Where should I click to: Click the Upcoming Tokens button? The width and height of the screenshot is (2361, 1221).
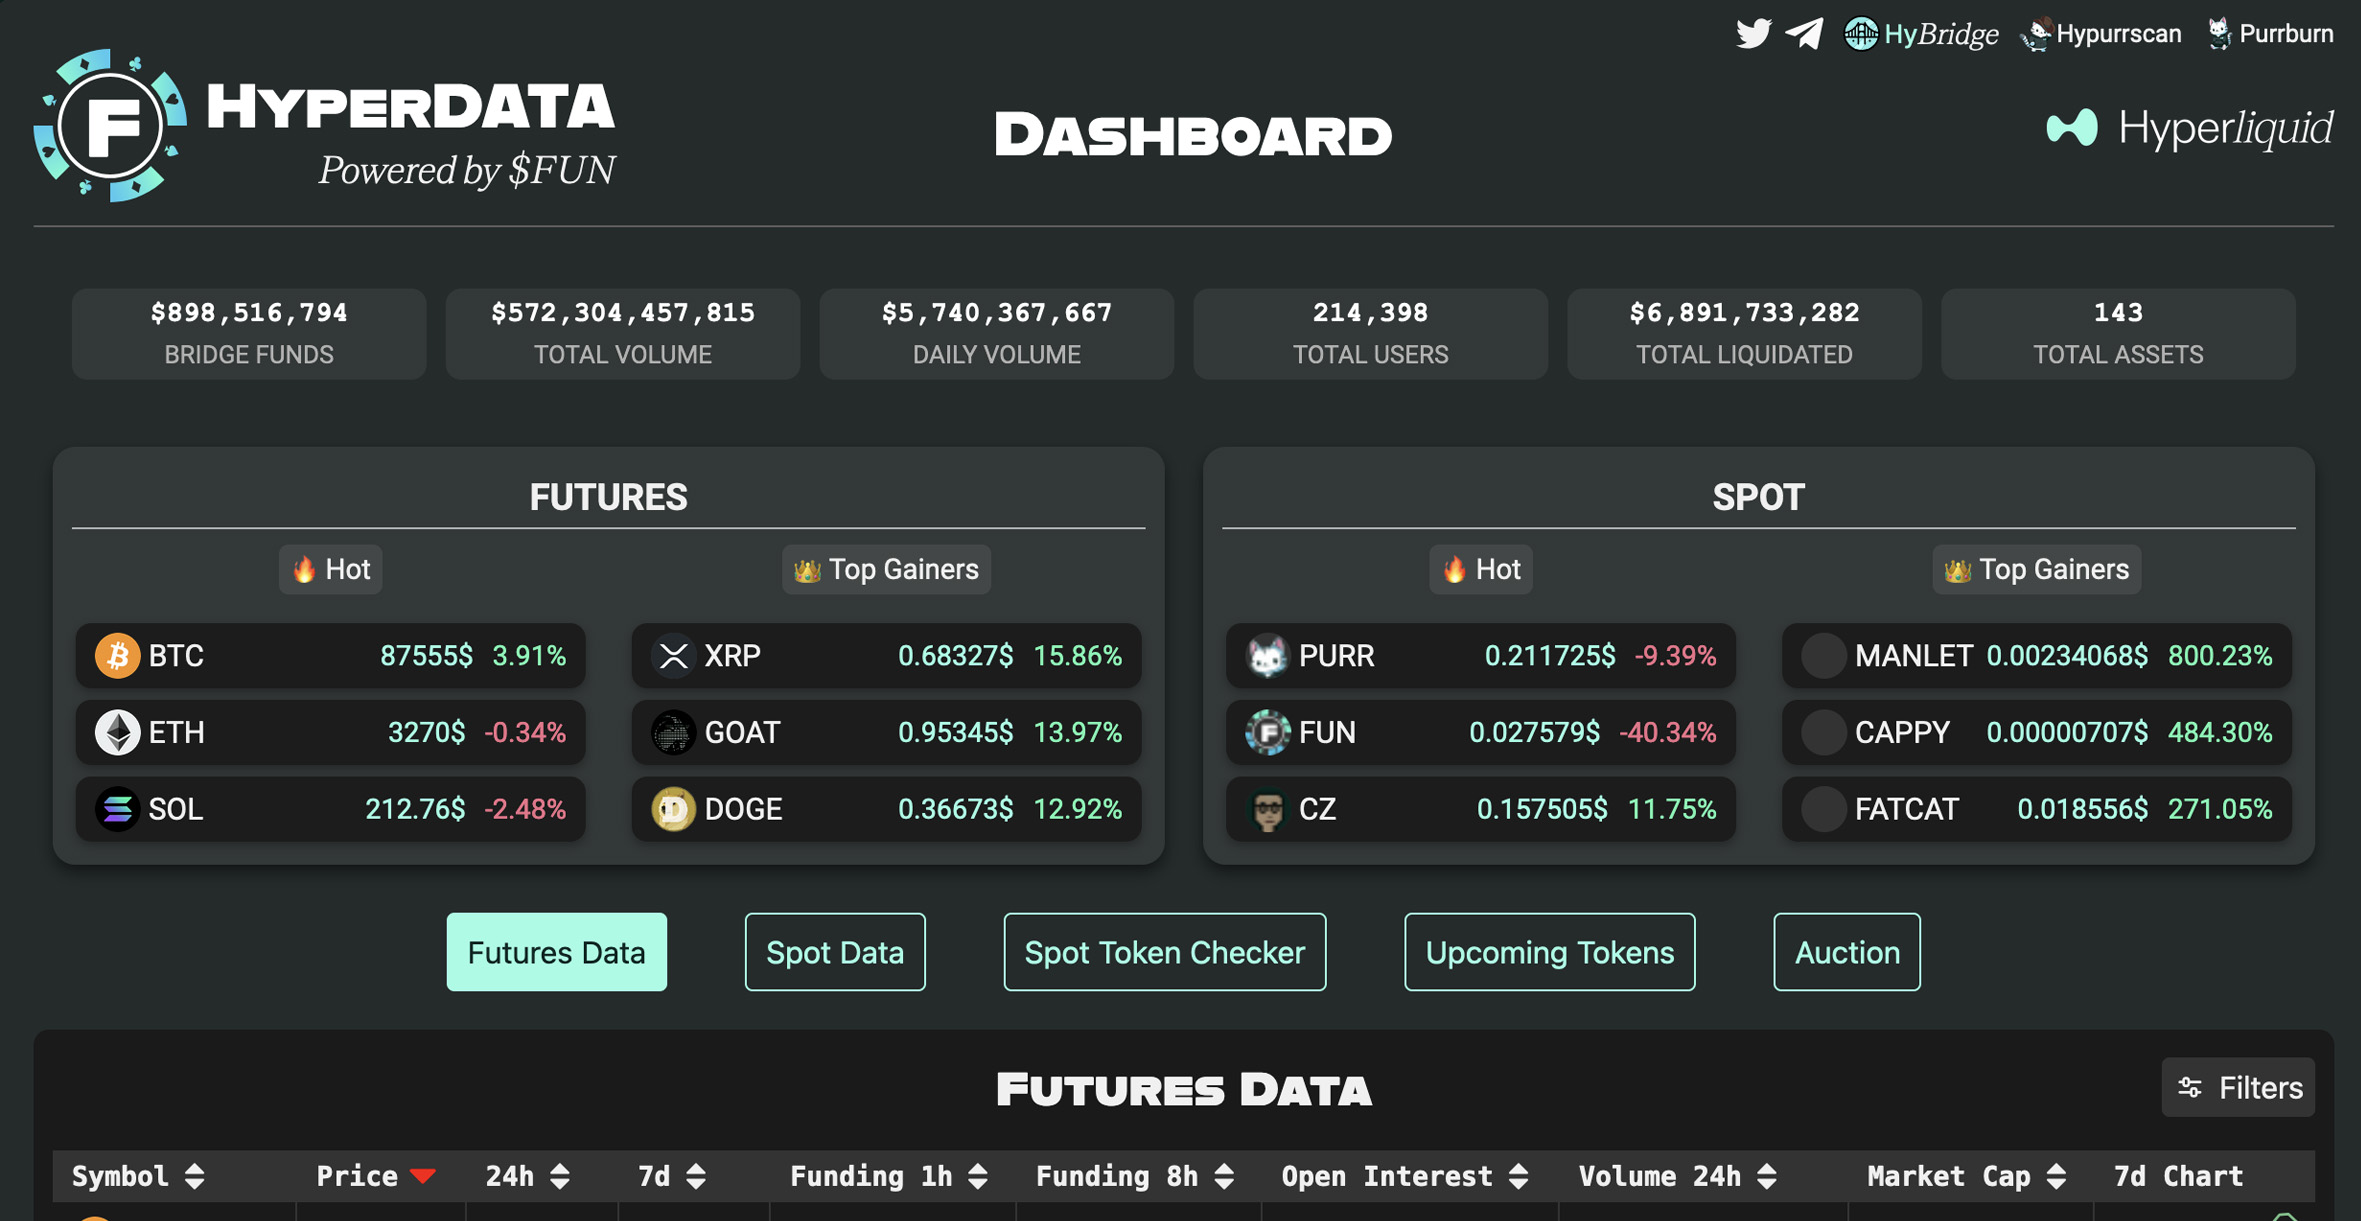(1549, 952)
